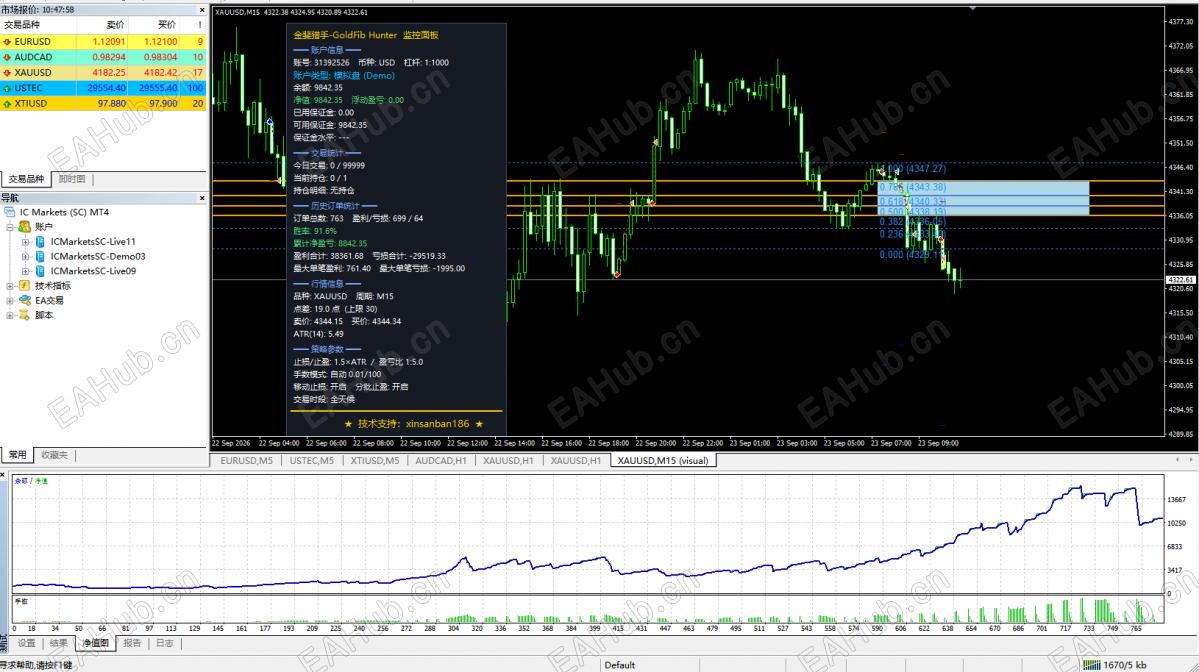The width and height of the screenshot is (1199, 672).
Task: Switch to the AUDCAD,H1 chart tab
Action: [440, 461]
